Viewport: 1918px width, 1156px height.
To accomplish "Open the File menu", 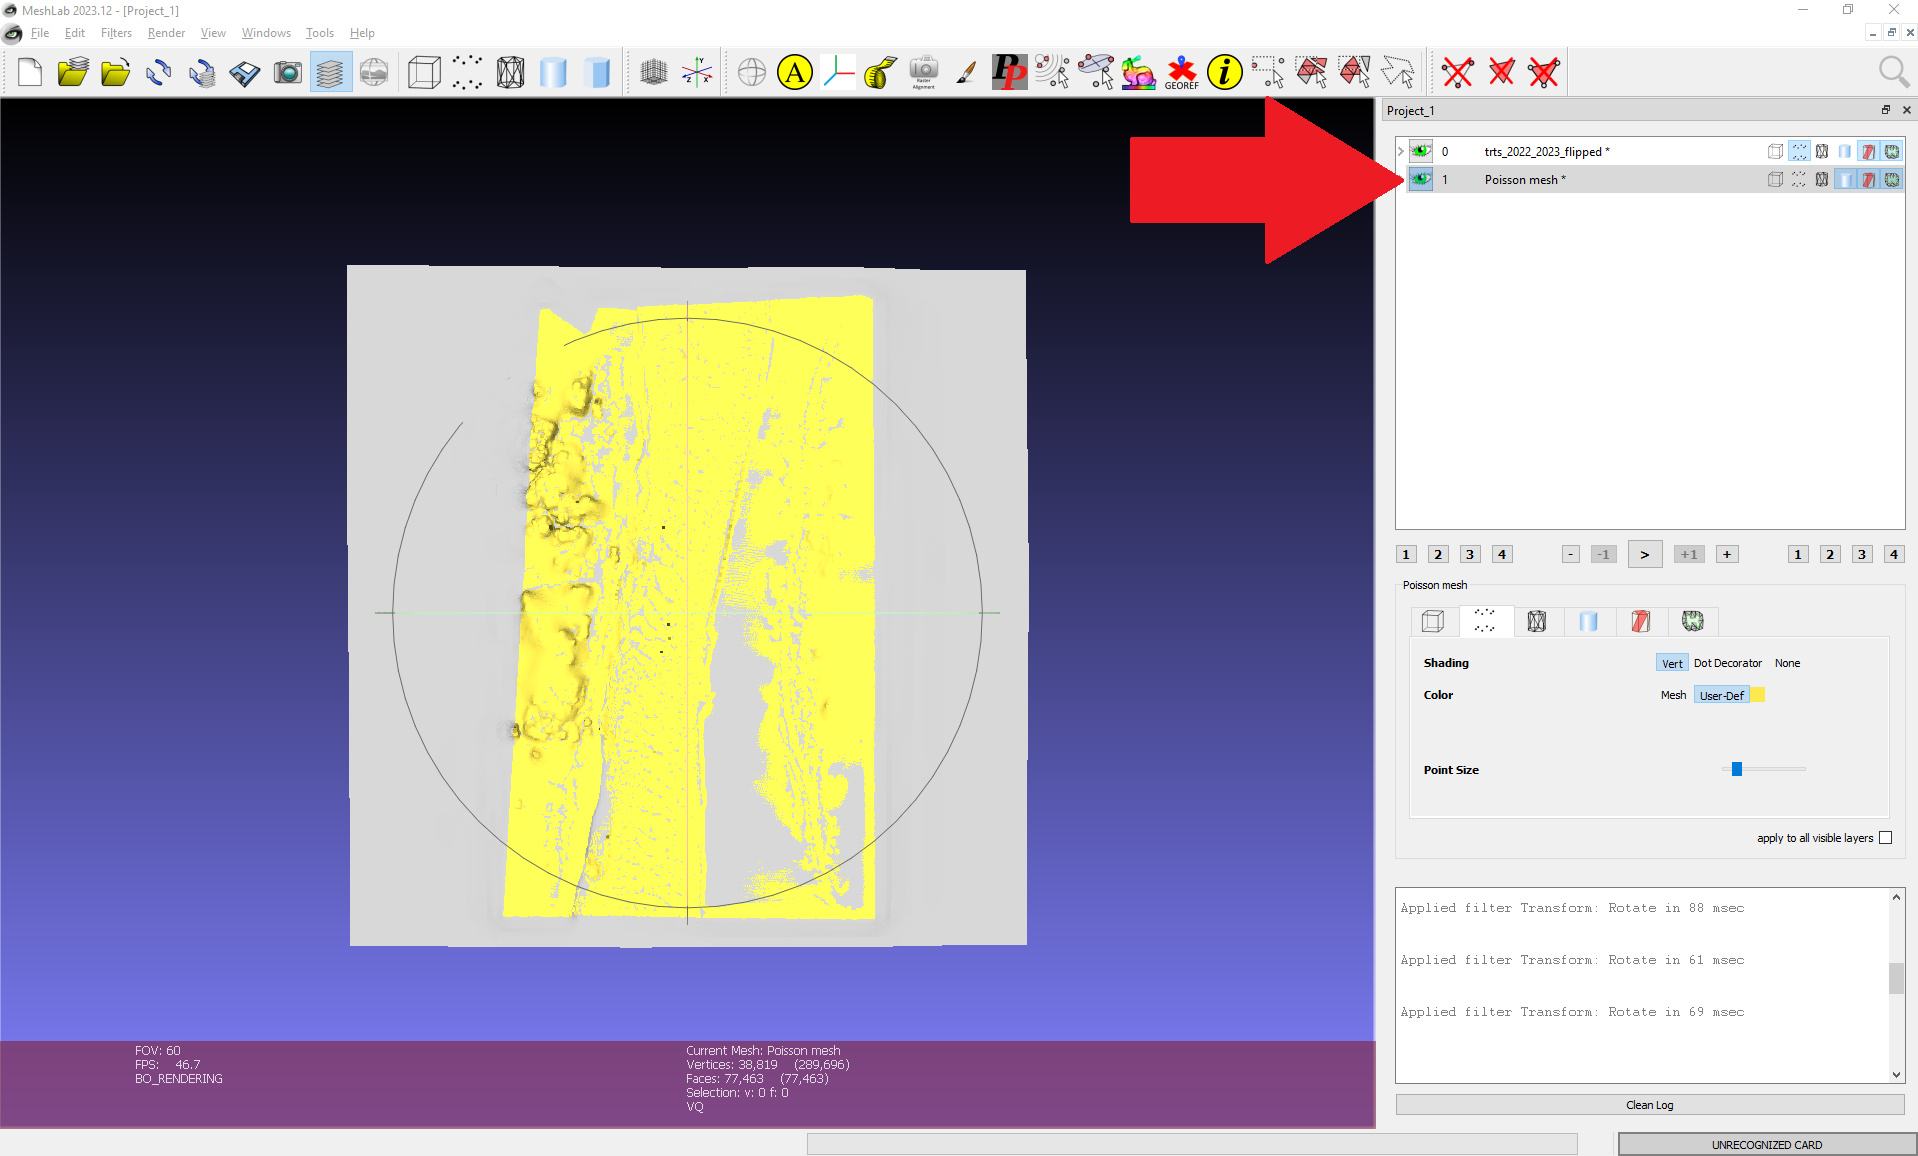I will coord(40,33).
